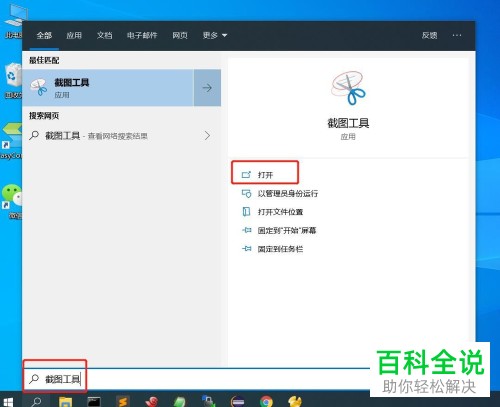The width and height of the screenshot is (500, 407).
Task: Click the search box containing 截图工具
Action: pos(197,379)
